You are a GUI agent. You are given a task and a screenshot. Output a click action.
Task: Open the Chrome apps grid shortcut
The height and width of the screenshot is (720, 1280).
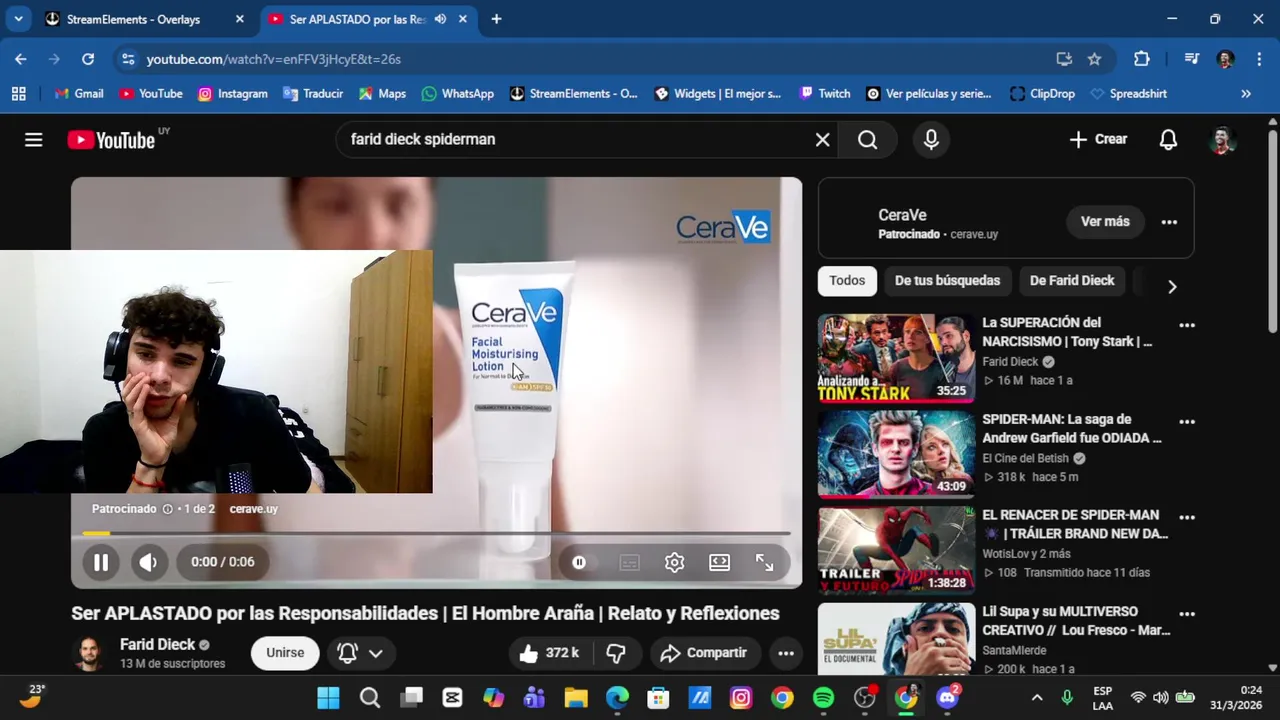(x=18, y=93)
